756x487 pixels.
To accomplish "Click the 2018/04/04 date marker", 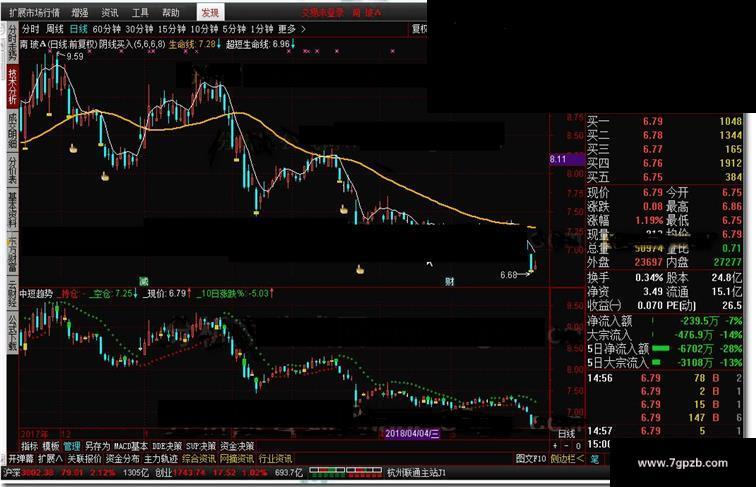I will pyautogui.click(x=412, y=433).
